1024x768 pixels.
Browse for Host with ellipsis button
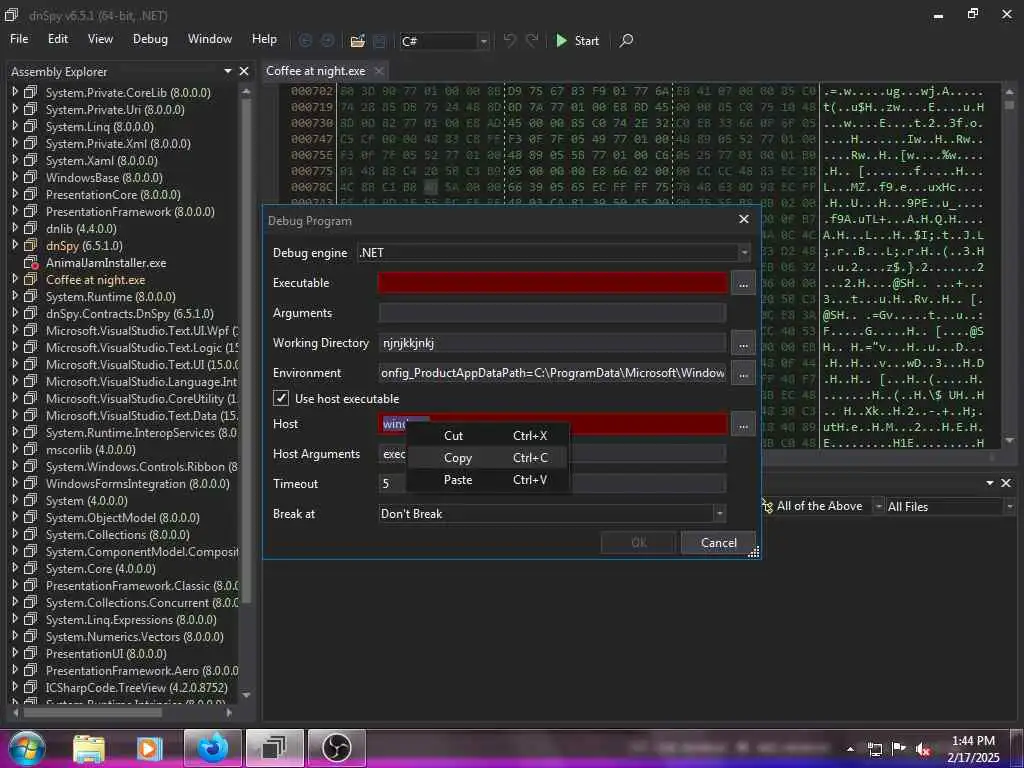[743, 424]
